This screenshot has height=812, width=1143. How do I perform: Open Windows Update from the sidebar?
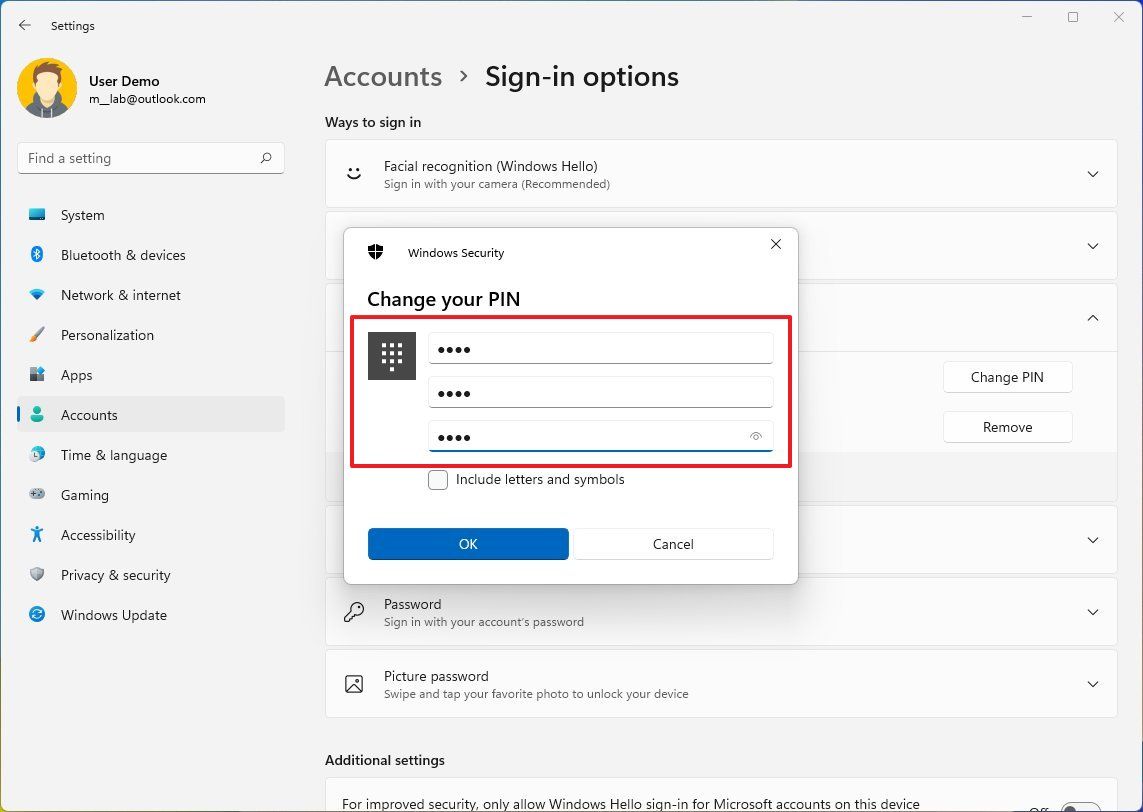coord(36,615)
